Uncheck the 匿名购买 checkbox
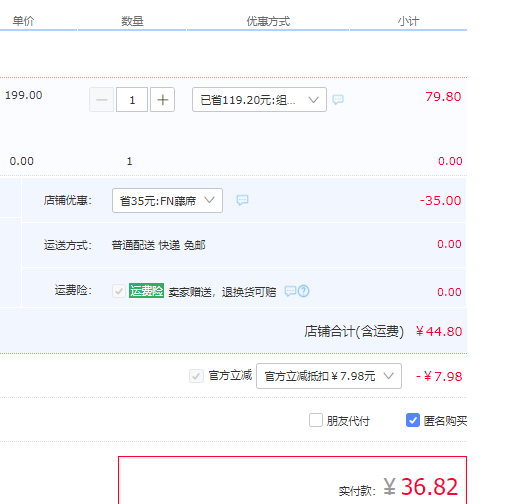Screen dimensions: 510x504 (x=413, y=420)
